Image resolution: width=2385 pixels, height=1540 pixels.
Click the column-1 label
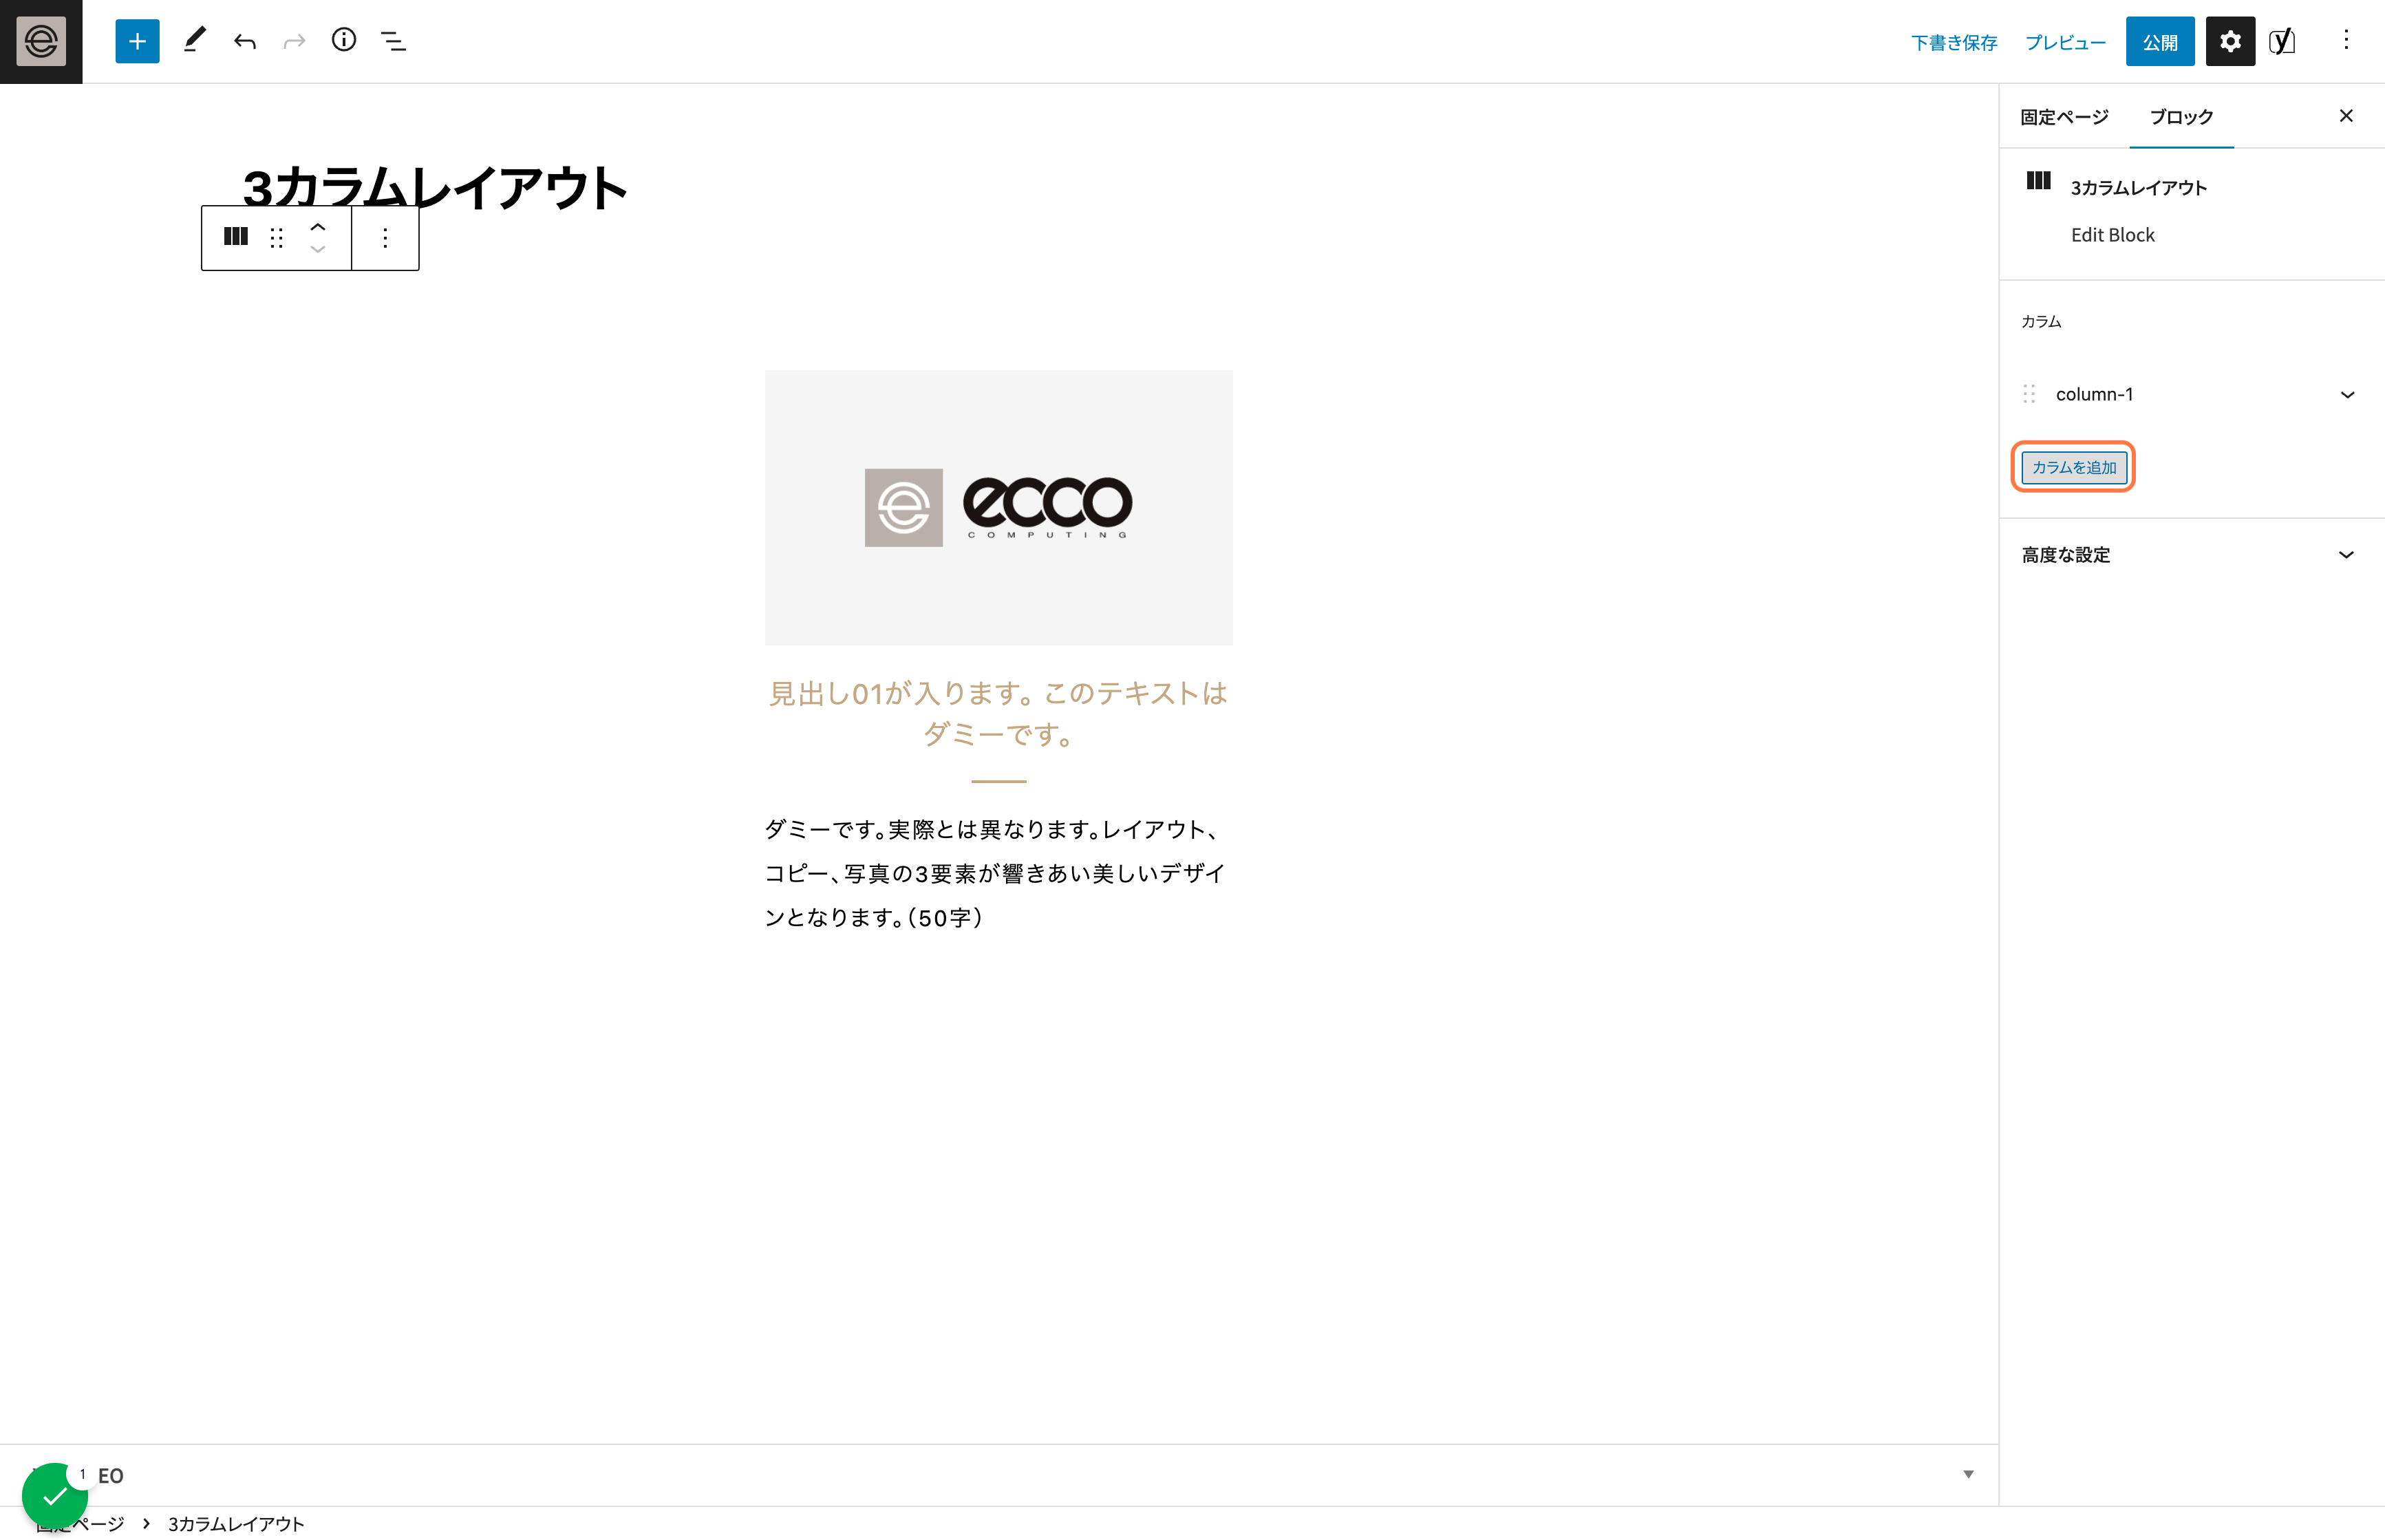[x=2094, y=394]
